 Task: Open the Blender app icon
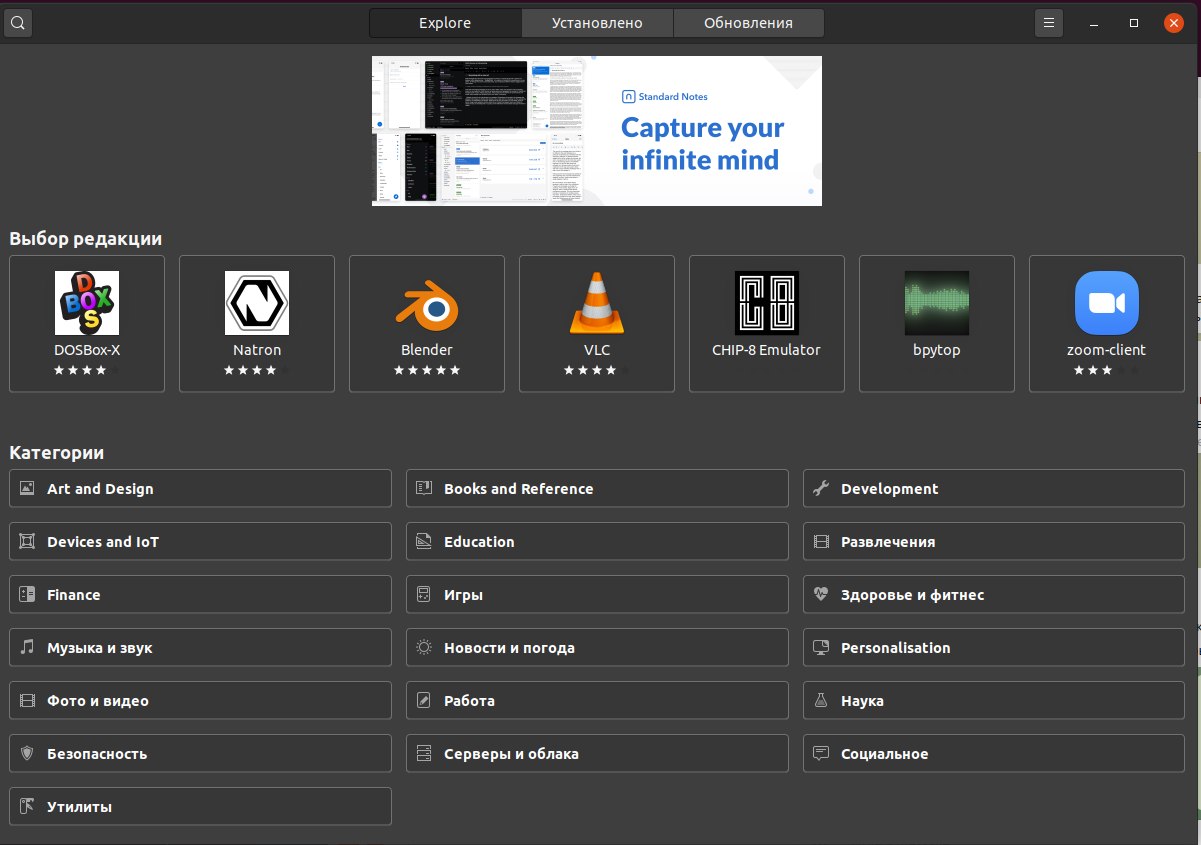427,303
